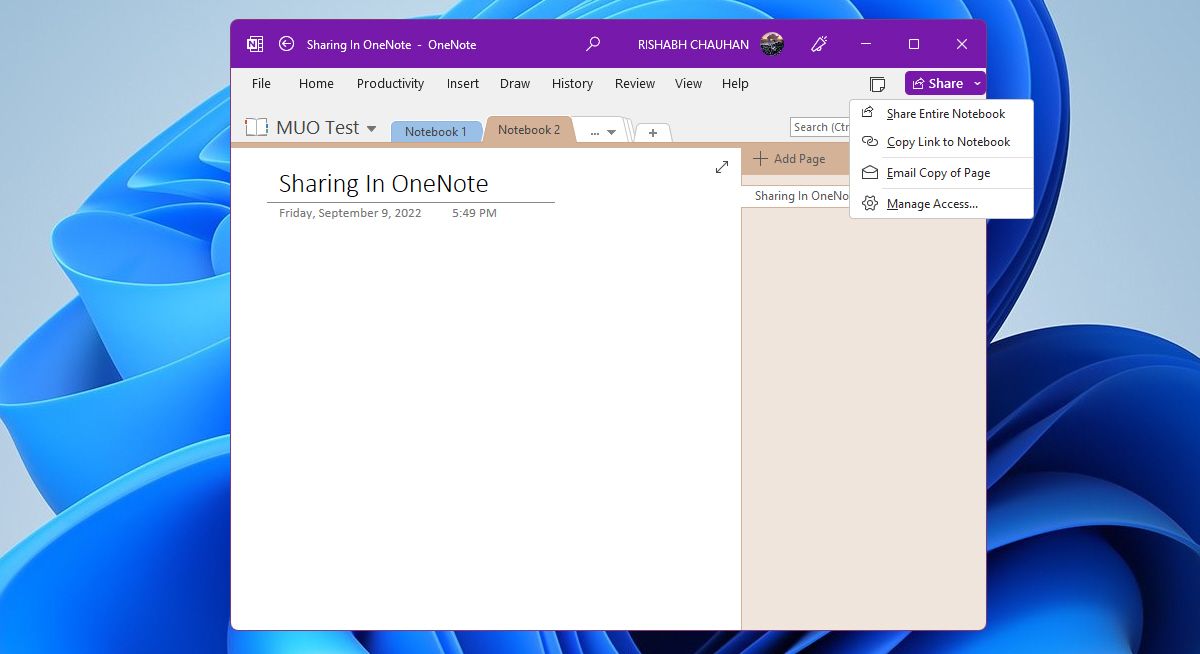Open the Review tab

635,83
